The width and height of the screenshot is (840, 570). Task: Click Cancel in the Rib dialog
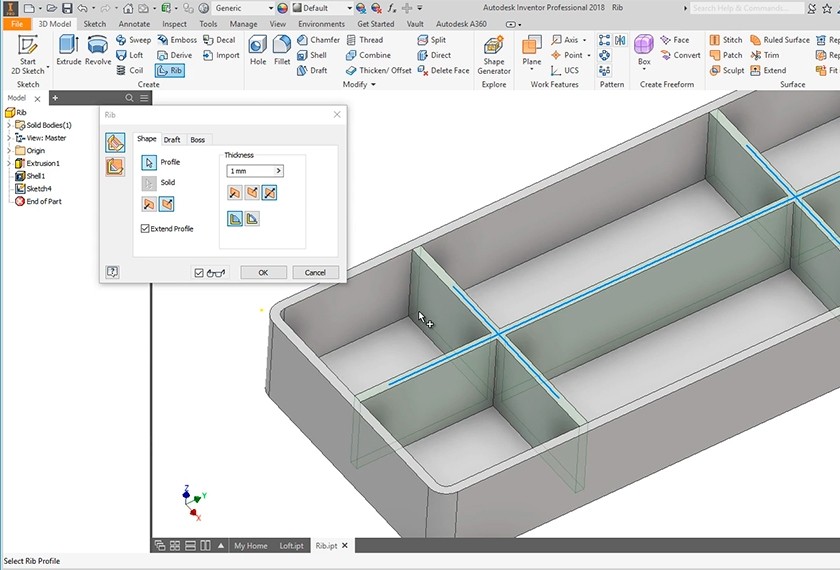click(315, 272)
